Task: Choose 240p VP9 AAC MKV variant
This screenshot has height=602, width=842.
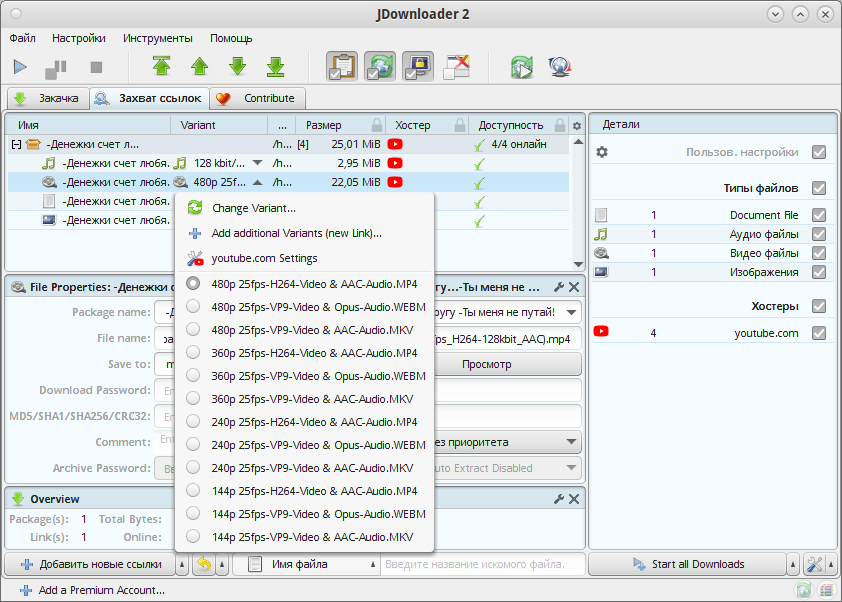Action: point(304,468)
